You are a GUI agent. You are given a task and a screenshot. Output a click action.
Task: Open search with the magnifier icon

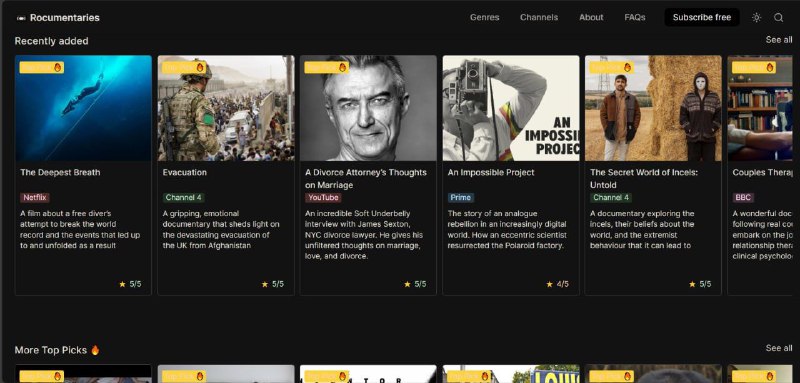(778, 17)
